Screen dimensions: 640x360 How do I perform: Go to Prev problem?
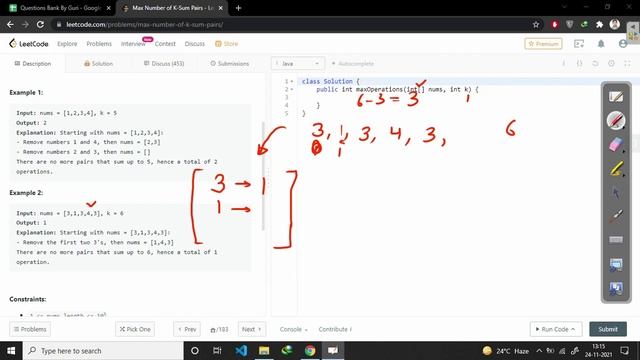tap(187, 329)
